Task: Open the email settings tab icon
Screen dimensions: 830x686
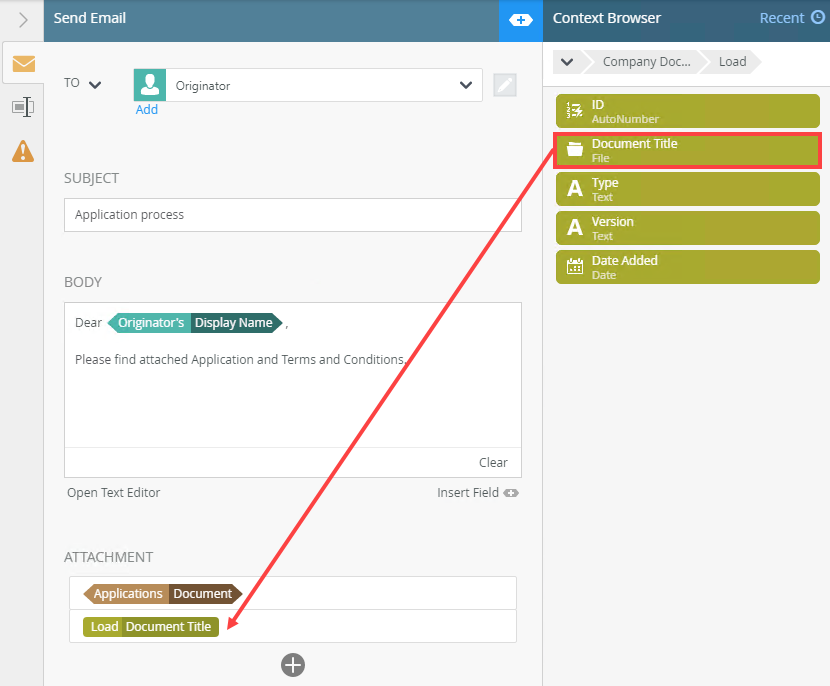Action: (x=22, y=64)
